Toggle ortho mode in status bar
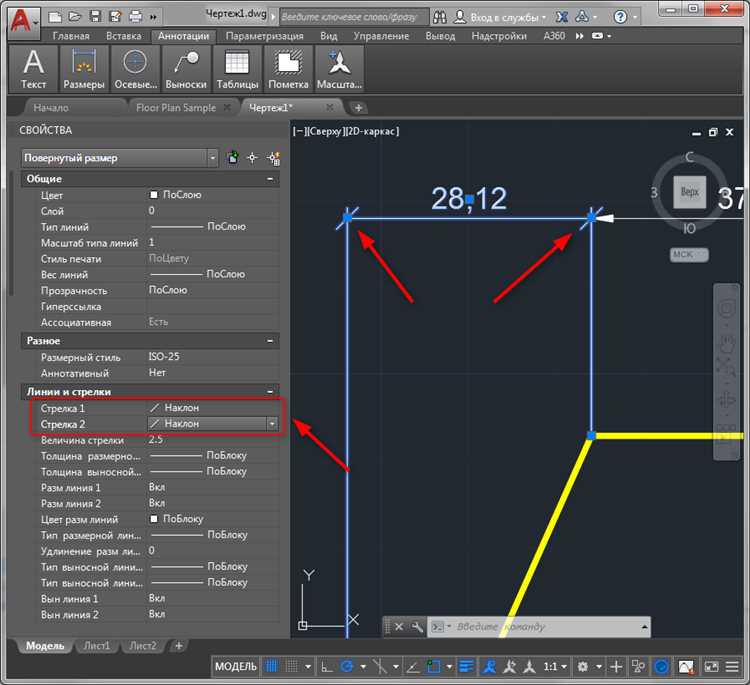750x685 pixels. (x=327, y=666)
